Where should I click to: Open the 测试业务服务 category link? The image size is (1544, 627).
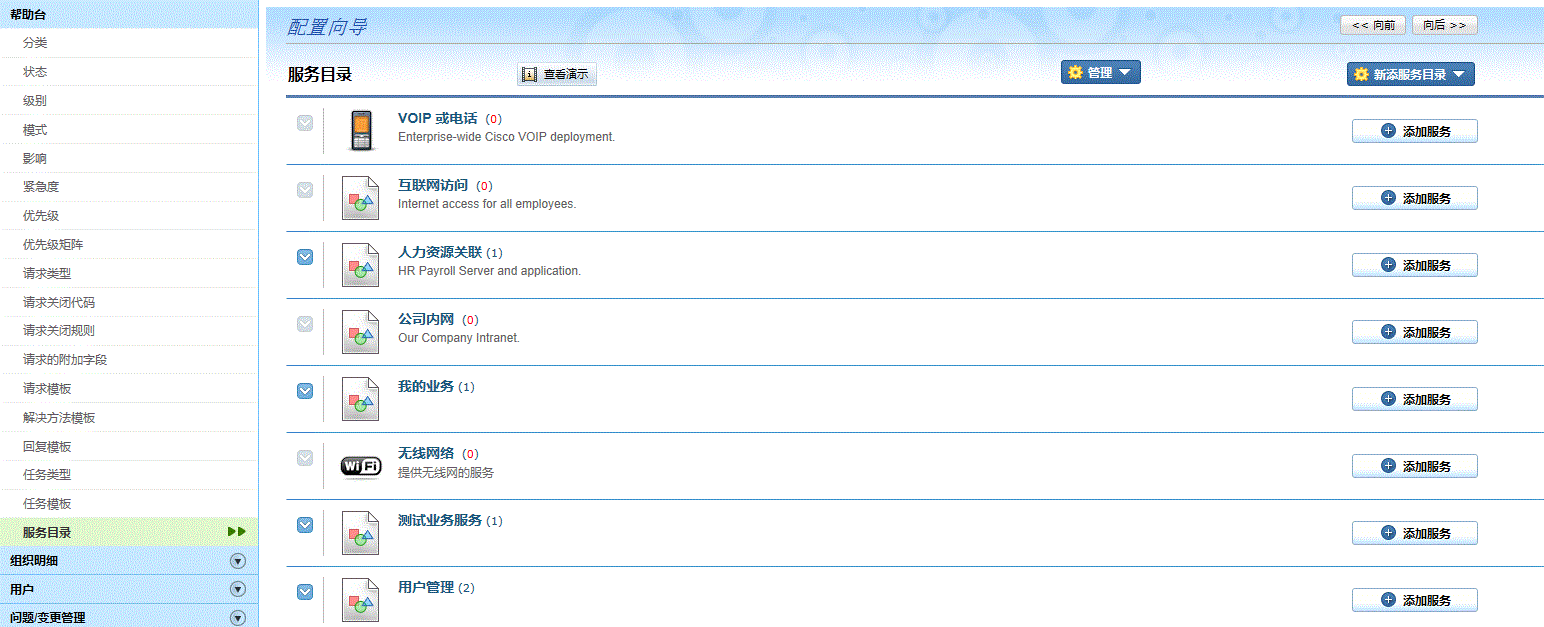point(440,520)
